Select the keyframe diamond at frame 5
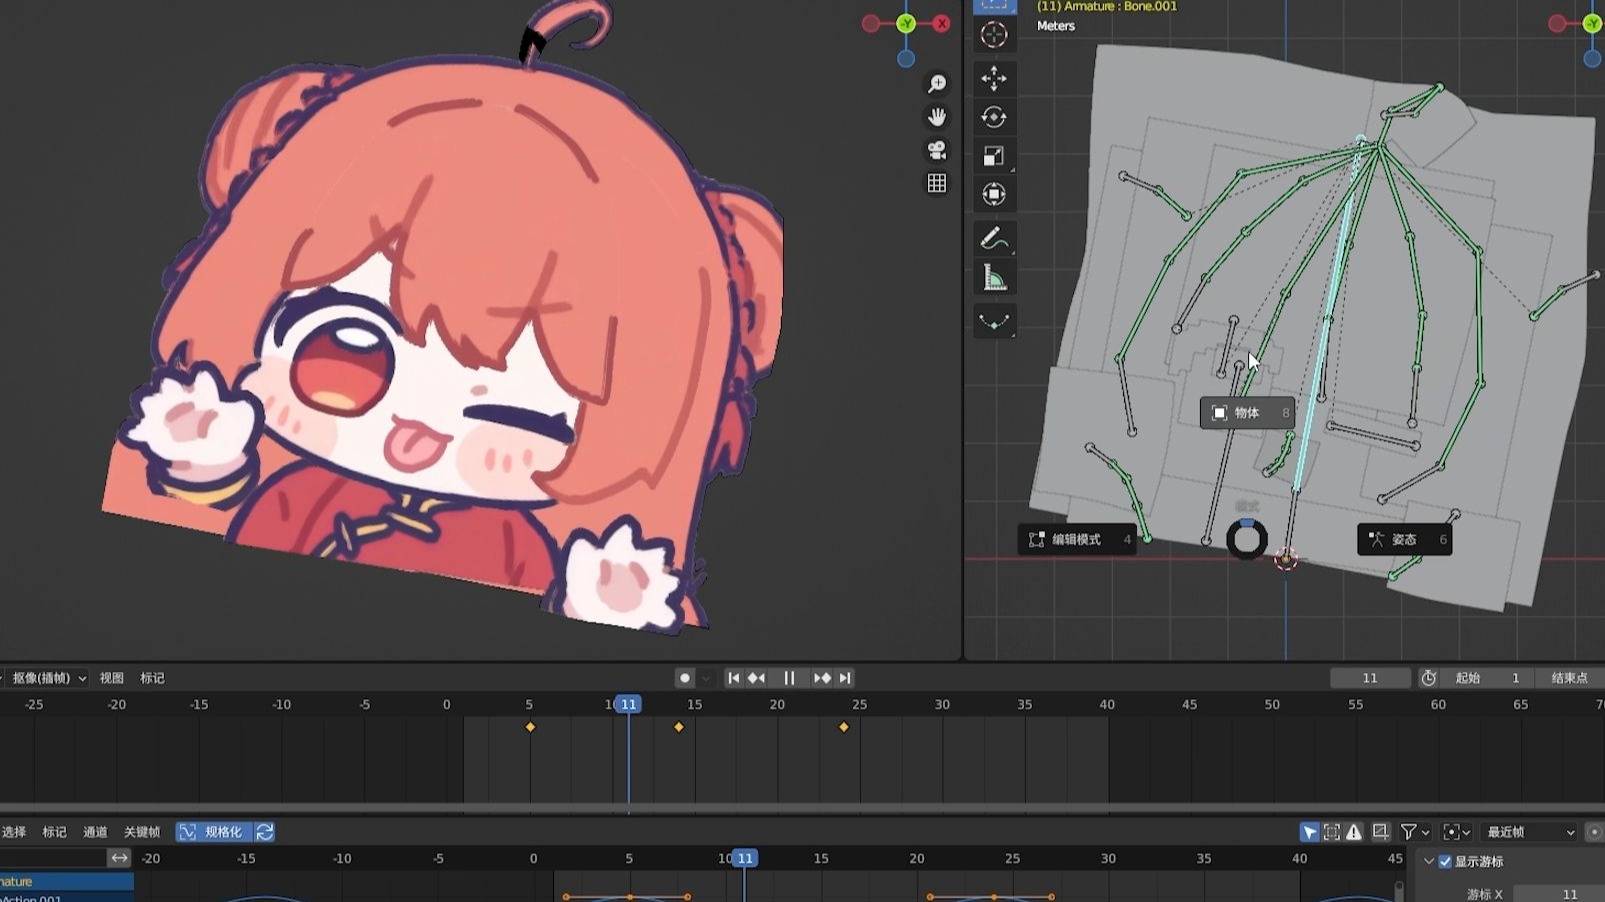Image resolution: width=1605 pixels, height=902 pixels. [x=530, y=727]
